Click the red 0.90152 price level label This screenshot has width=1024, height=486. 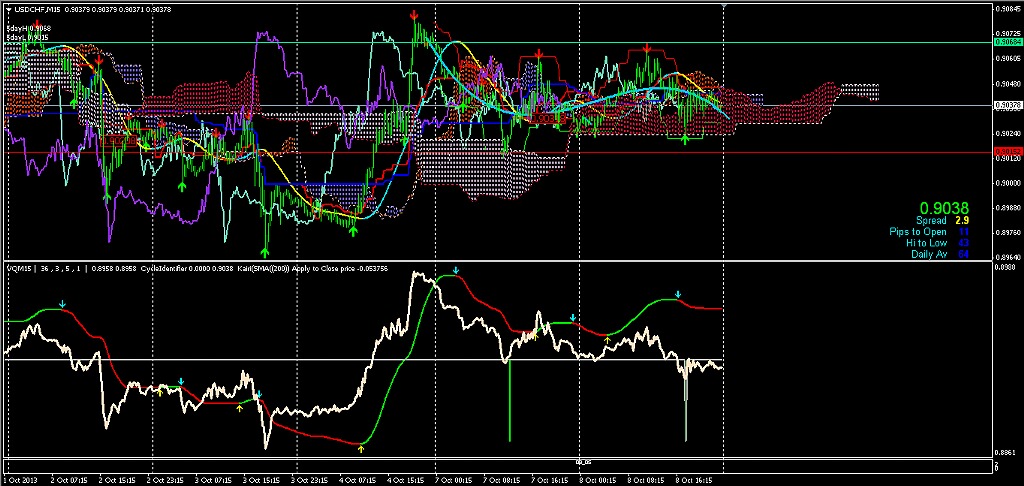pos(1008,152)
